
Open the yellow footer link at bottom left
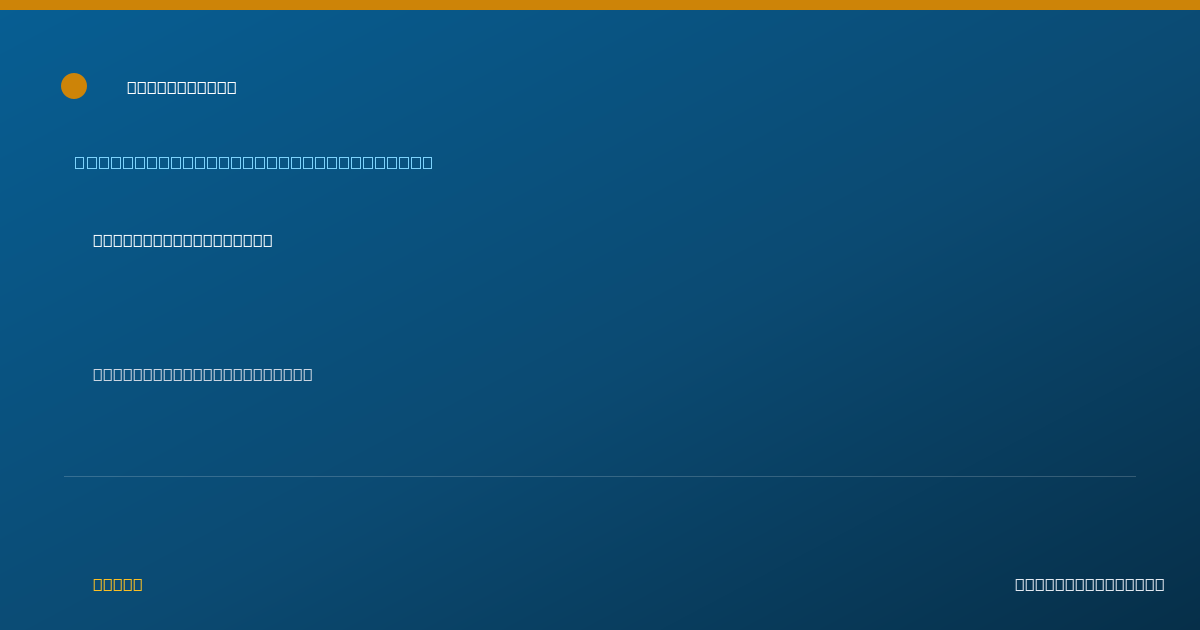(118, 585)
